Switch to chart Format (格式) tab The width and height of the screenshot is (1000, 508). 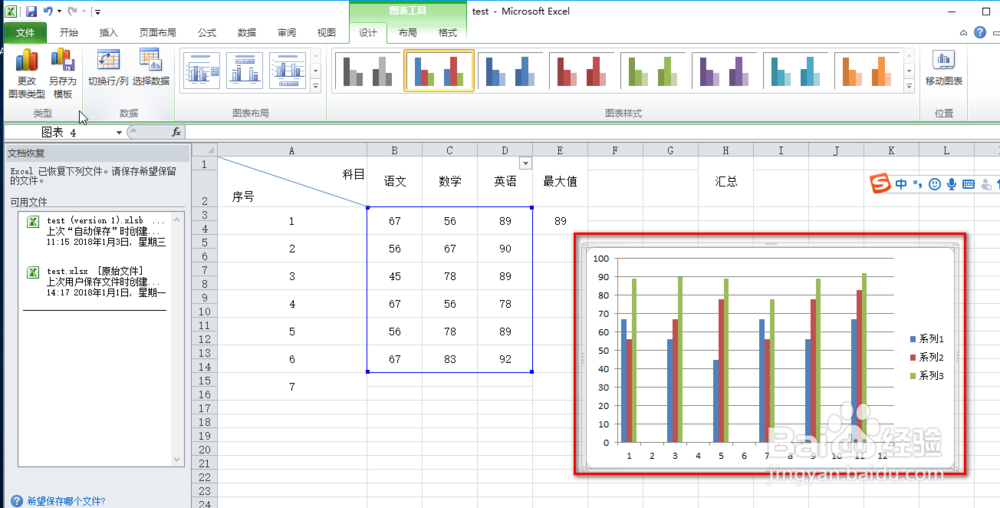click(448, 33)
